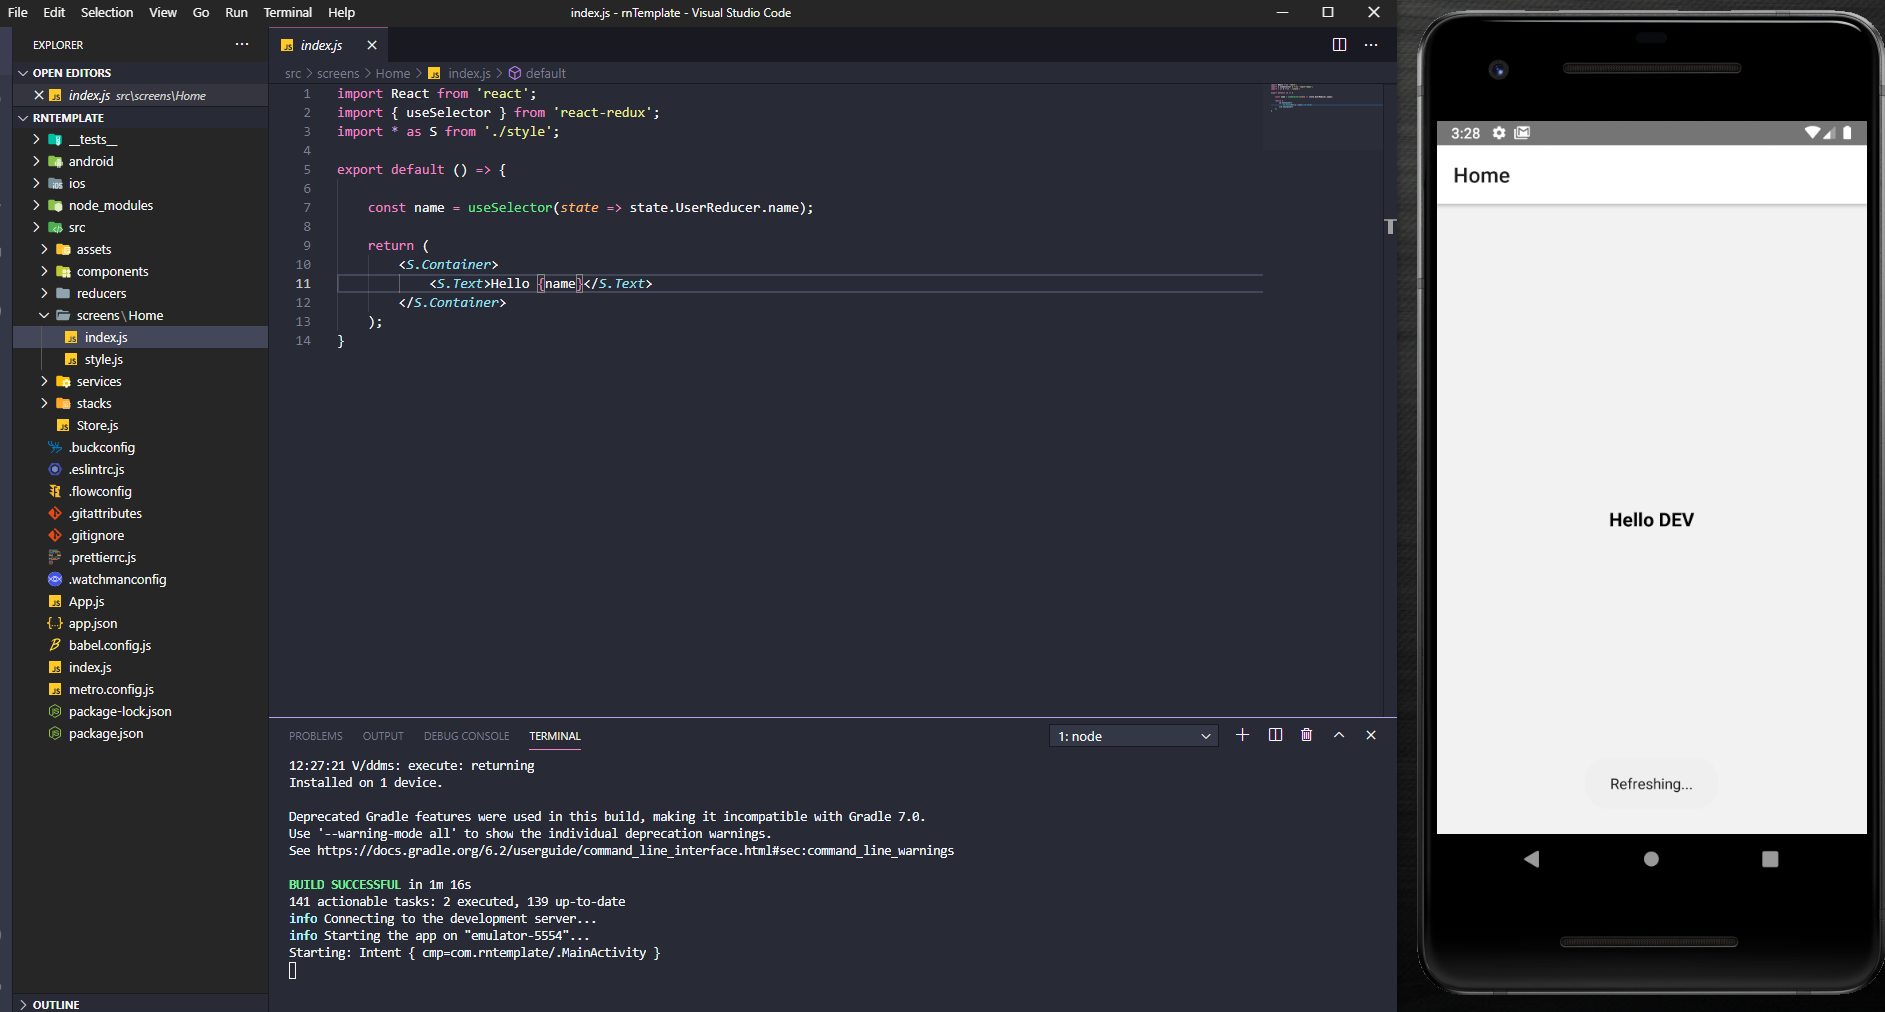1885x1012 pixels.
Task: Expand the OUTLINE section
Action: tap(56, 1004)
